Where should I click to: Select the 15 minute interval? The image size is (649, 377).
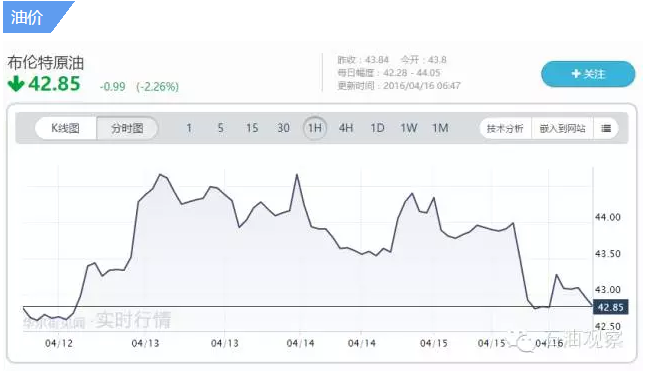pyautogui.click(x=252, y=128)
